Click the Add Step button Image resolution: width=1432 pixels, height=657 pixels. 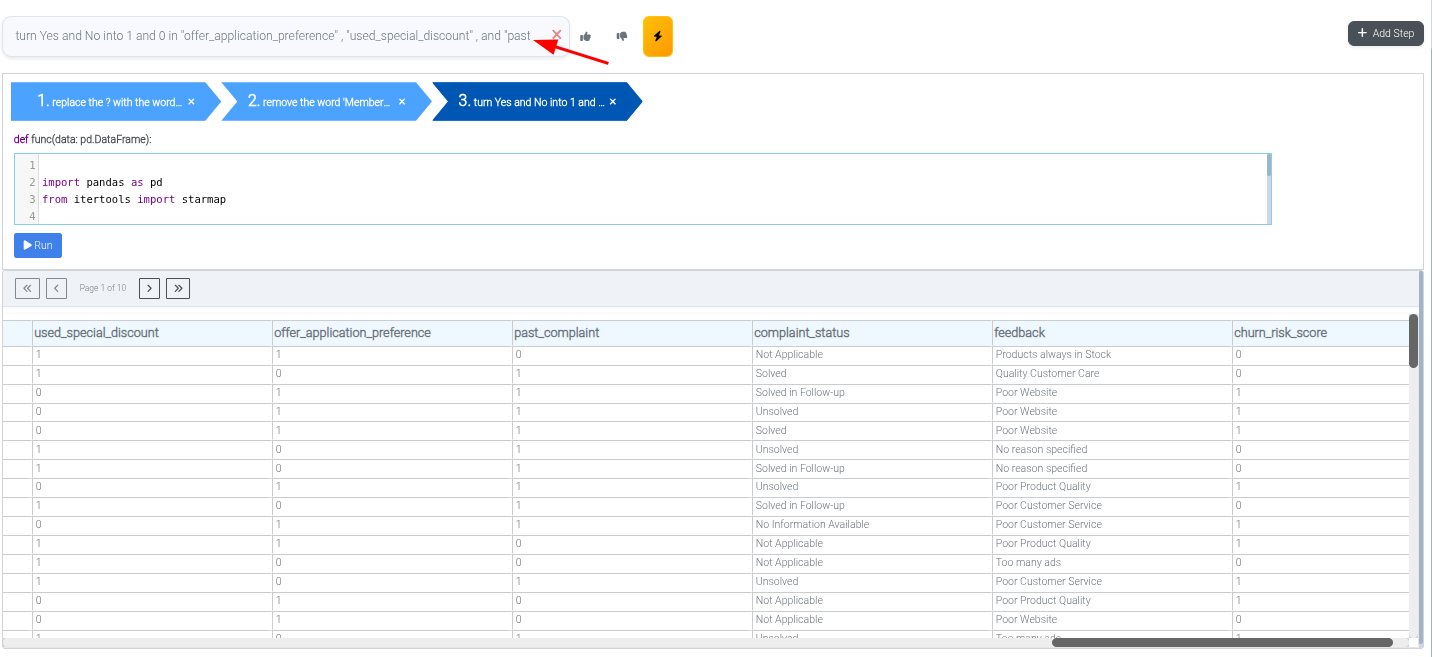[x=1385, y=33]
